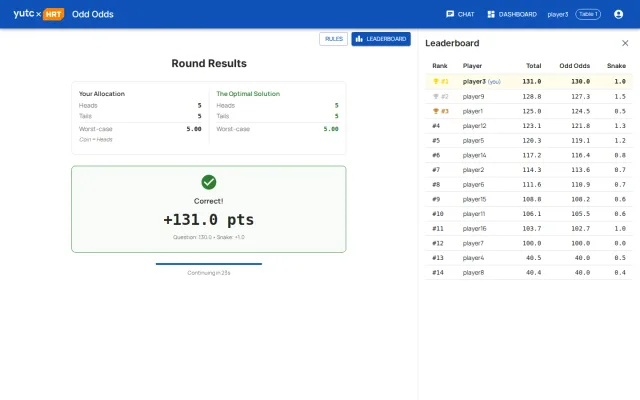
Task: Click the Rank column header
Action: tap(440, 66)
